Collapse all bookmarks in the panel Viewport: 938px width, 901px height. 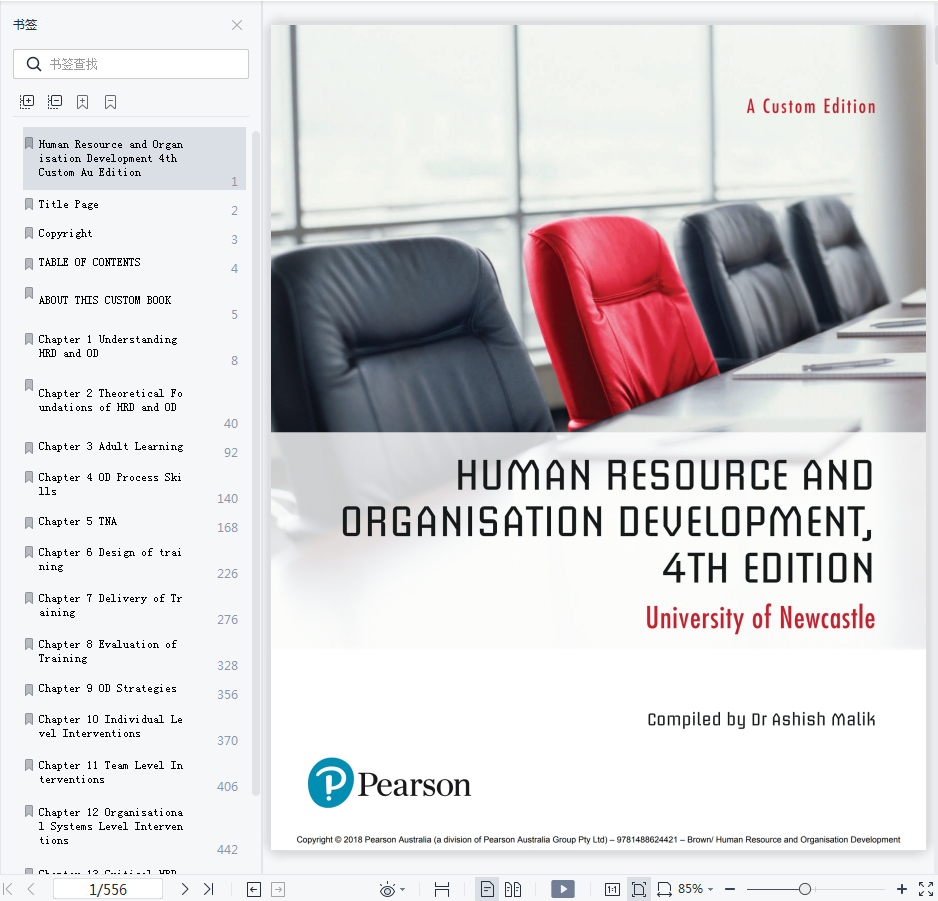coord(54,102)
